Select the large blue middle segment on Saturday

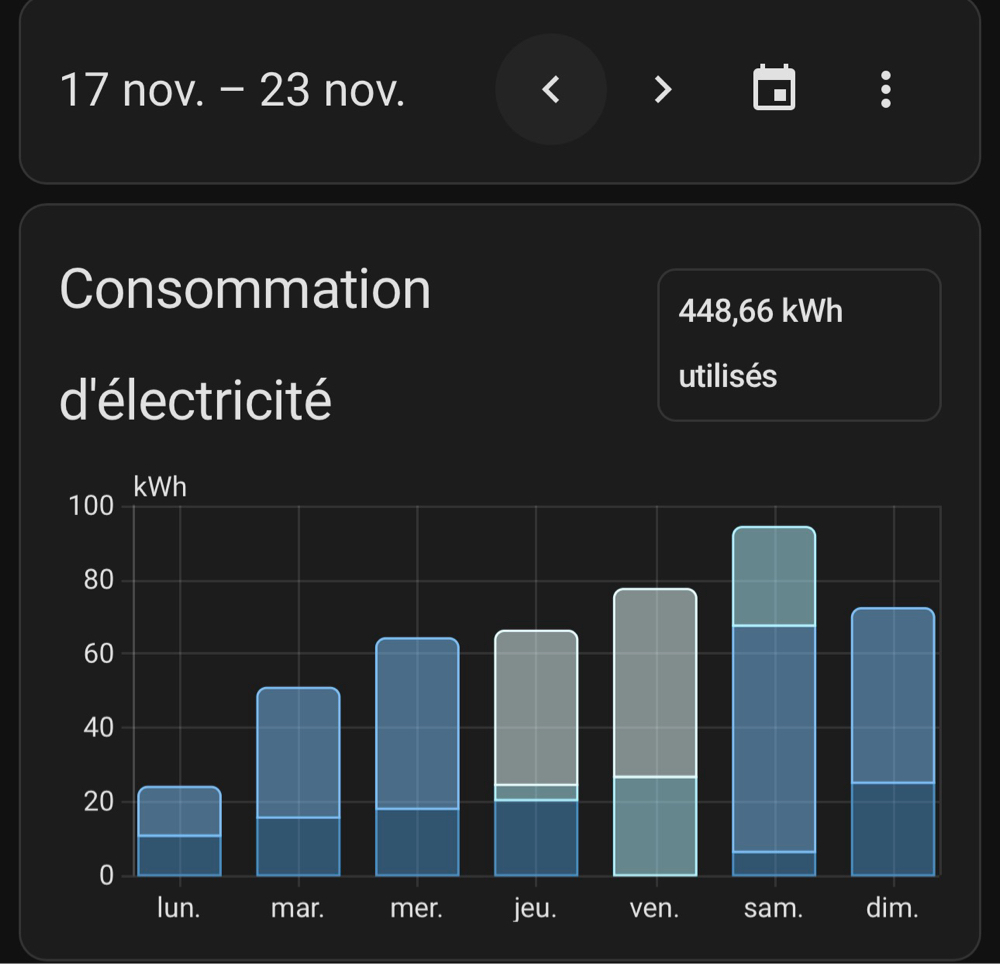point(774,738)
